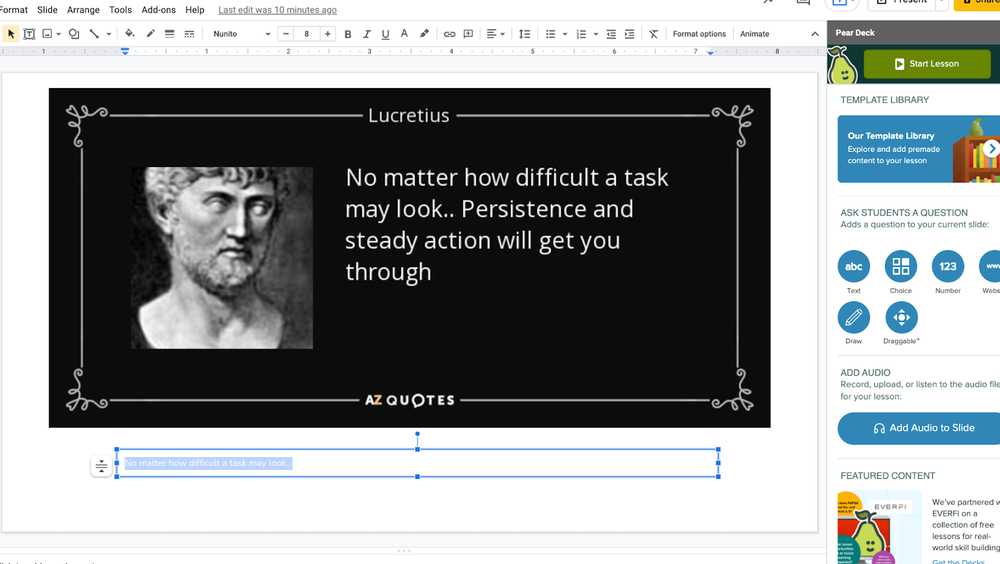Open the bulleted list options arrow
1000x564 pixels.
tap(565, 34)
